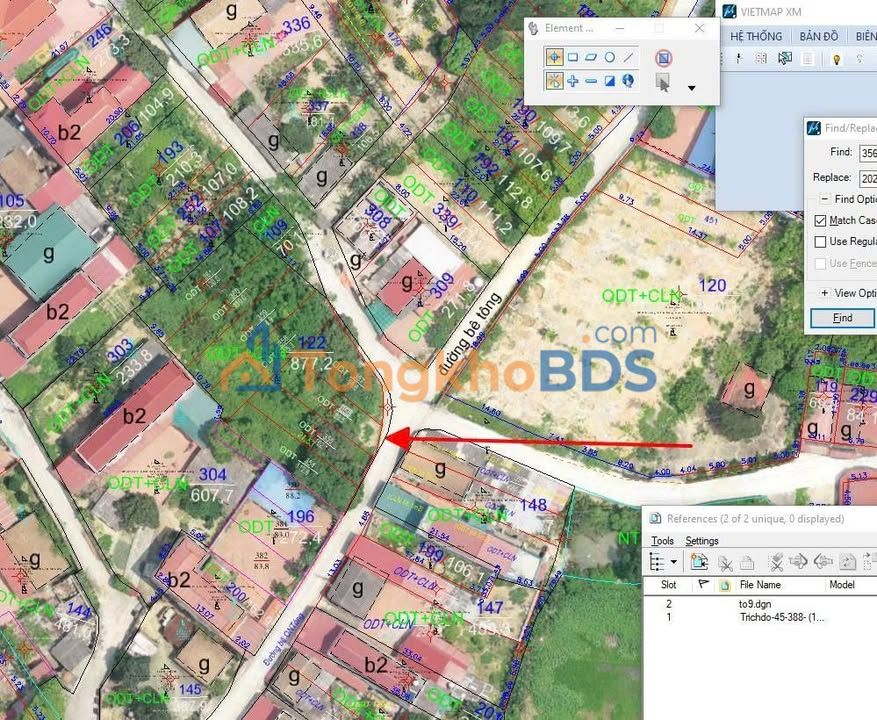Image resolution: width=877 pixels, height=720 pixels.
Task: Collapse the Find Options section
Action: pyautogui.click(x=825, y=196)
